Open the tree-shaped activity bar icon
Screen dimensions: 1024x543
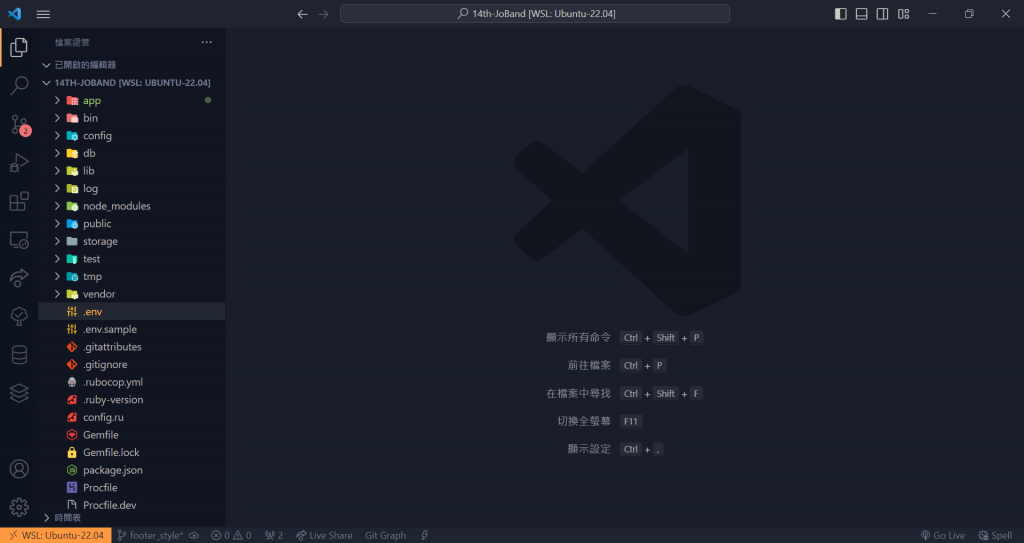click(19, 317)
